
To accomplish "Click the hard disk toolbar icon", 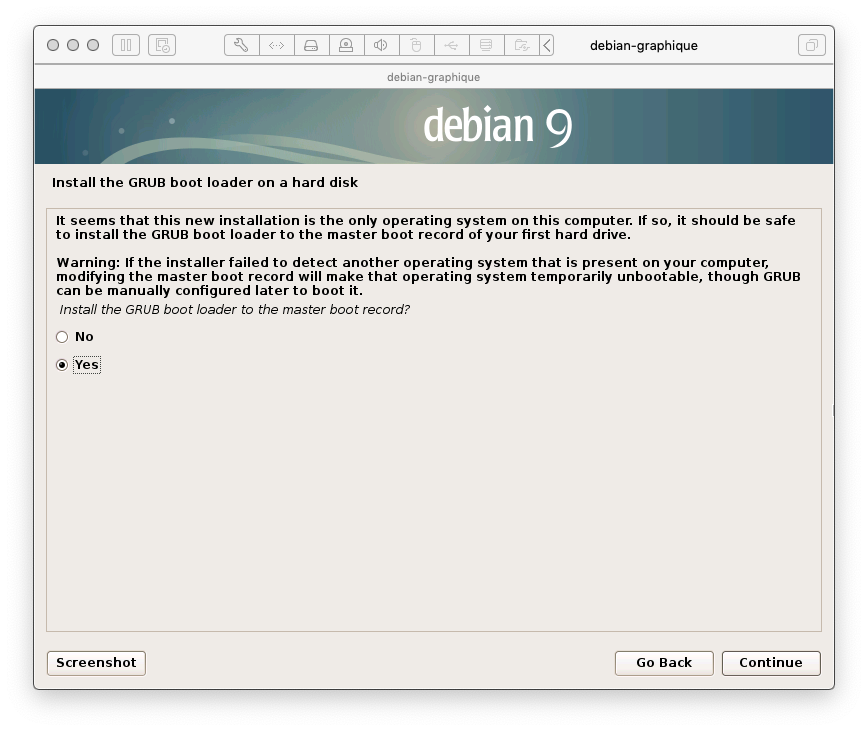I will point(312,45).
